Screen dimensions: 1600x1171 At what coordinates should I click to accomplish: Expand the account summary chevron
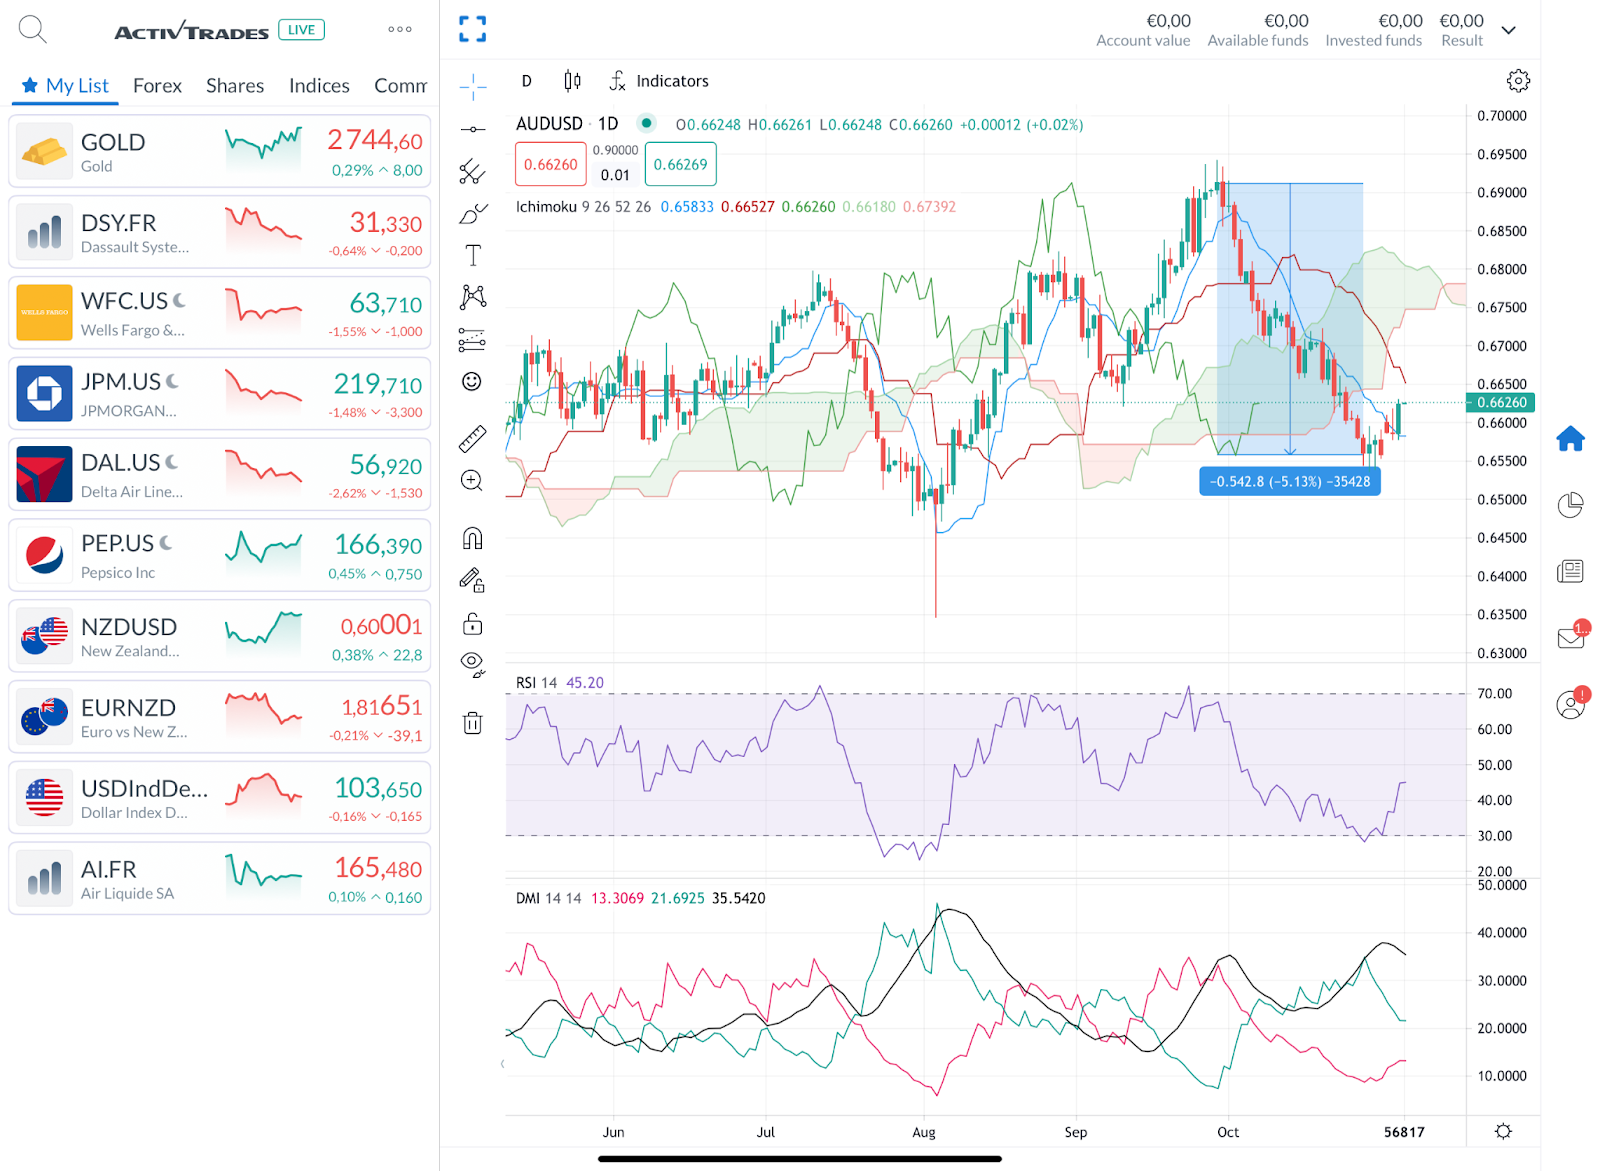(1509, 30)
